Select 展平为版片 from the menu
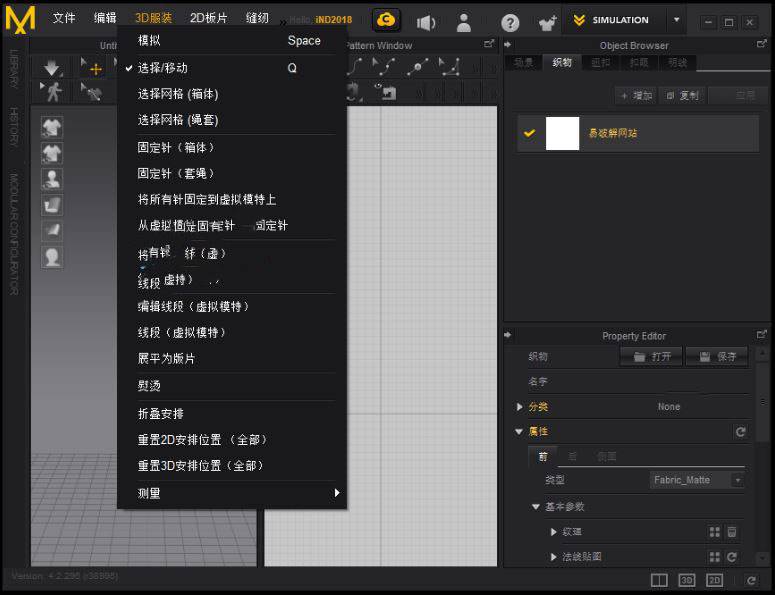Image resolution: width=775 pixels, height=595 pixels. click(167, 358)
